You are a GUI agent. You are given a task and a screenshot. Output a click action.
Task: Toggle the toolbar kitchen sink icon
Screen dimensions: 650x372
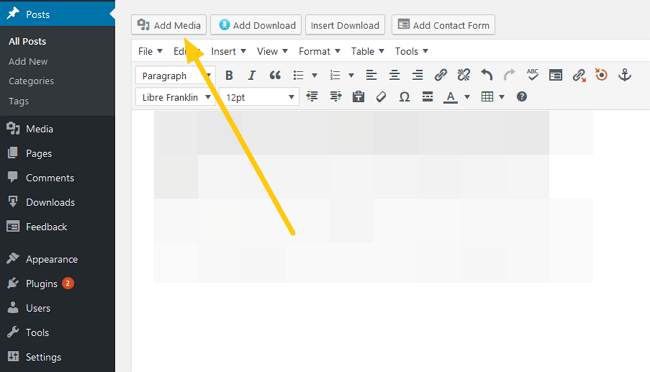pos(555,75)
